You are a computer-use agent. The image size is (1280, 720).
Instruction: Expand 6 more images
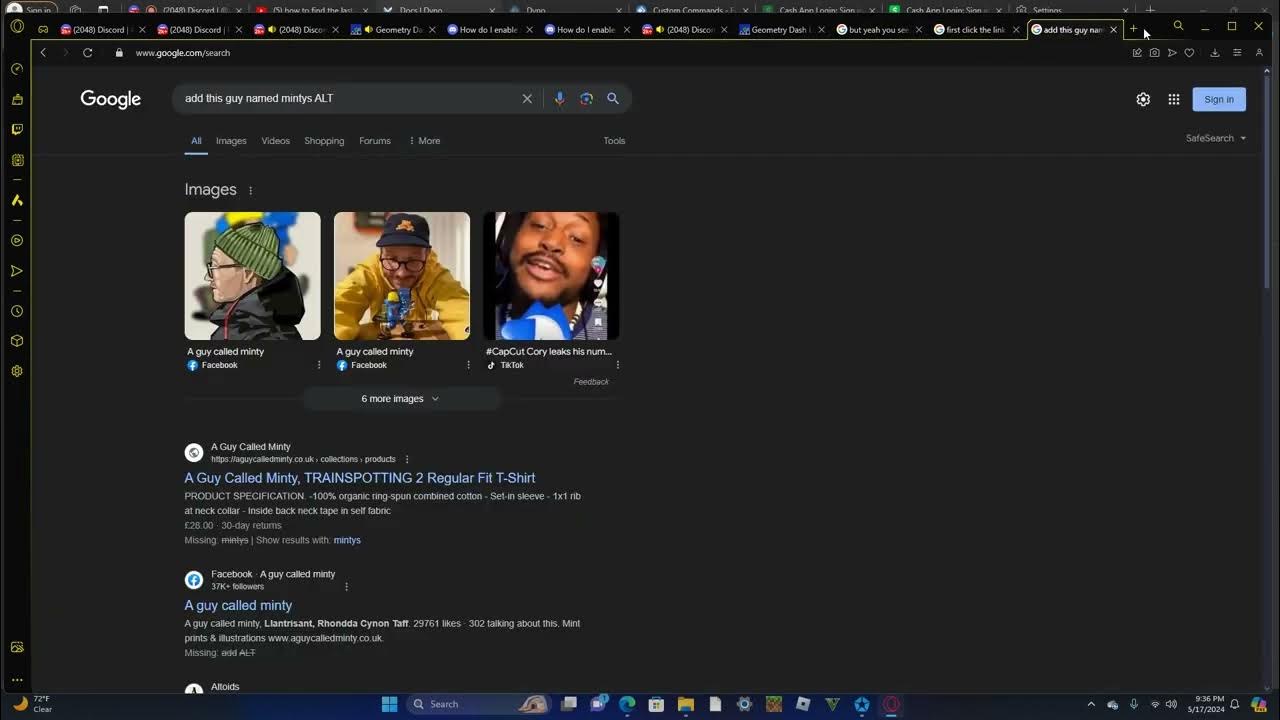click(401, 399)
